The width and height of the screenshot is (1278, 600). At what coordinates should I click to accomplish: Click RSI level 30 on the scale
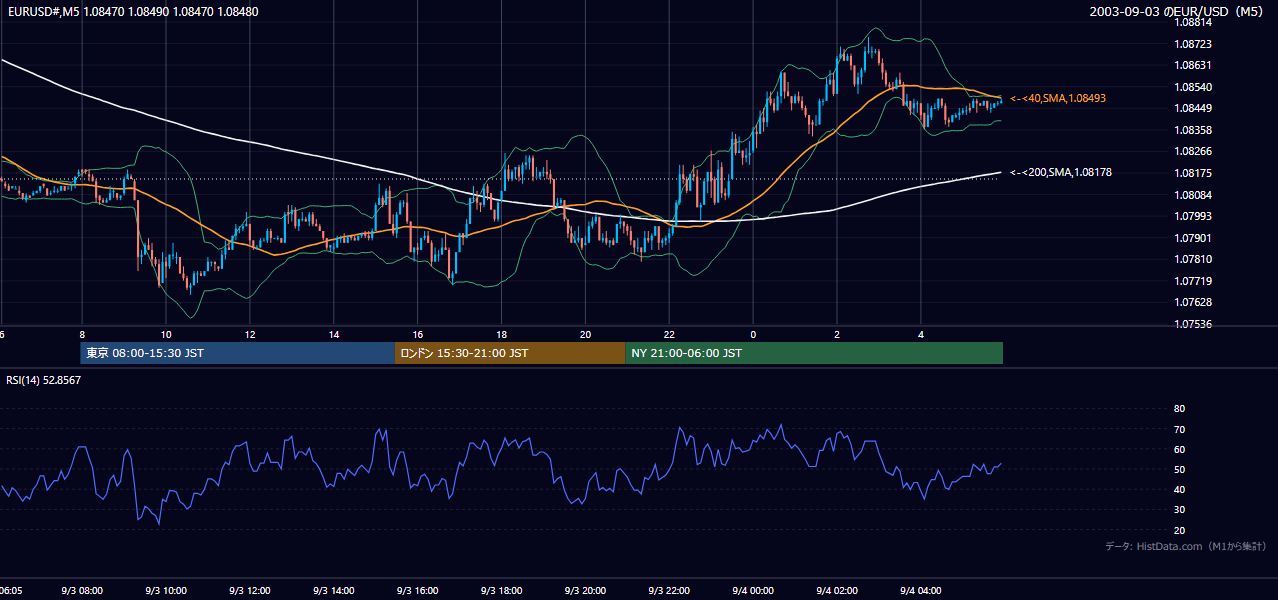point(1179,509)
